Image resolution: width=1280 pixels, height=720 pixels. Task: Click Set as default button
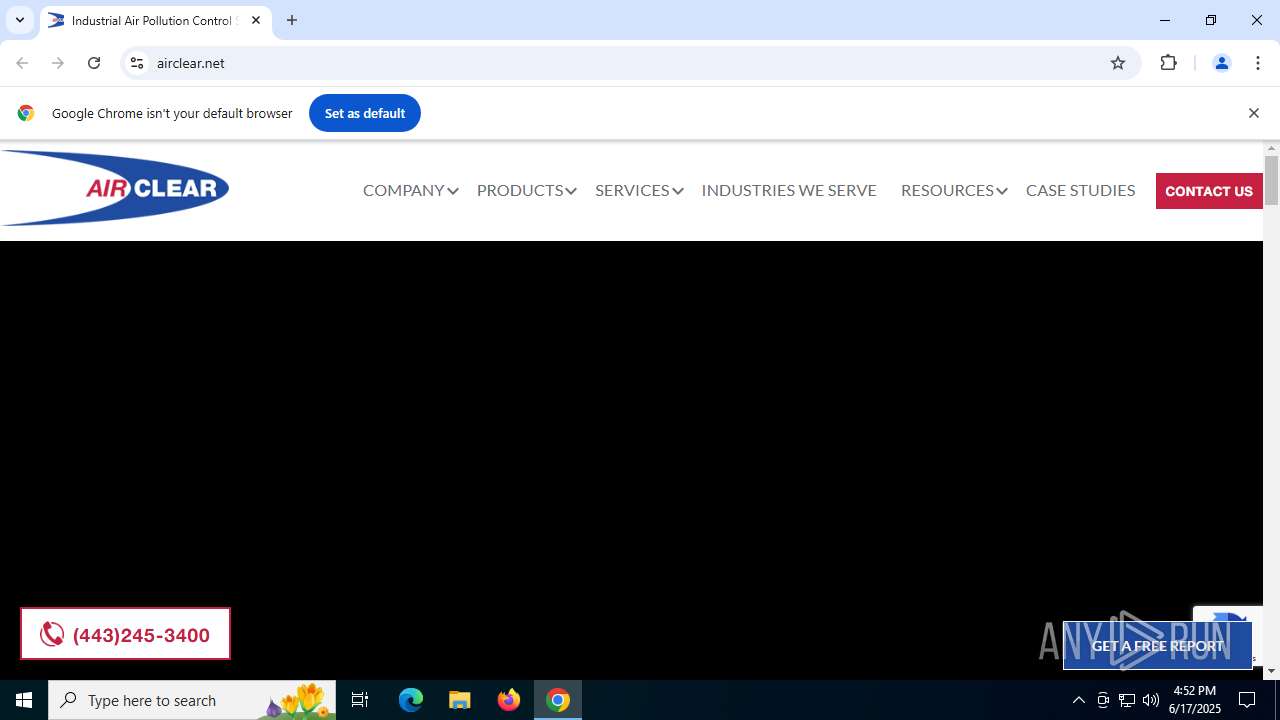(365, 113)
